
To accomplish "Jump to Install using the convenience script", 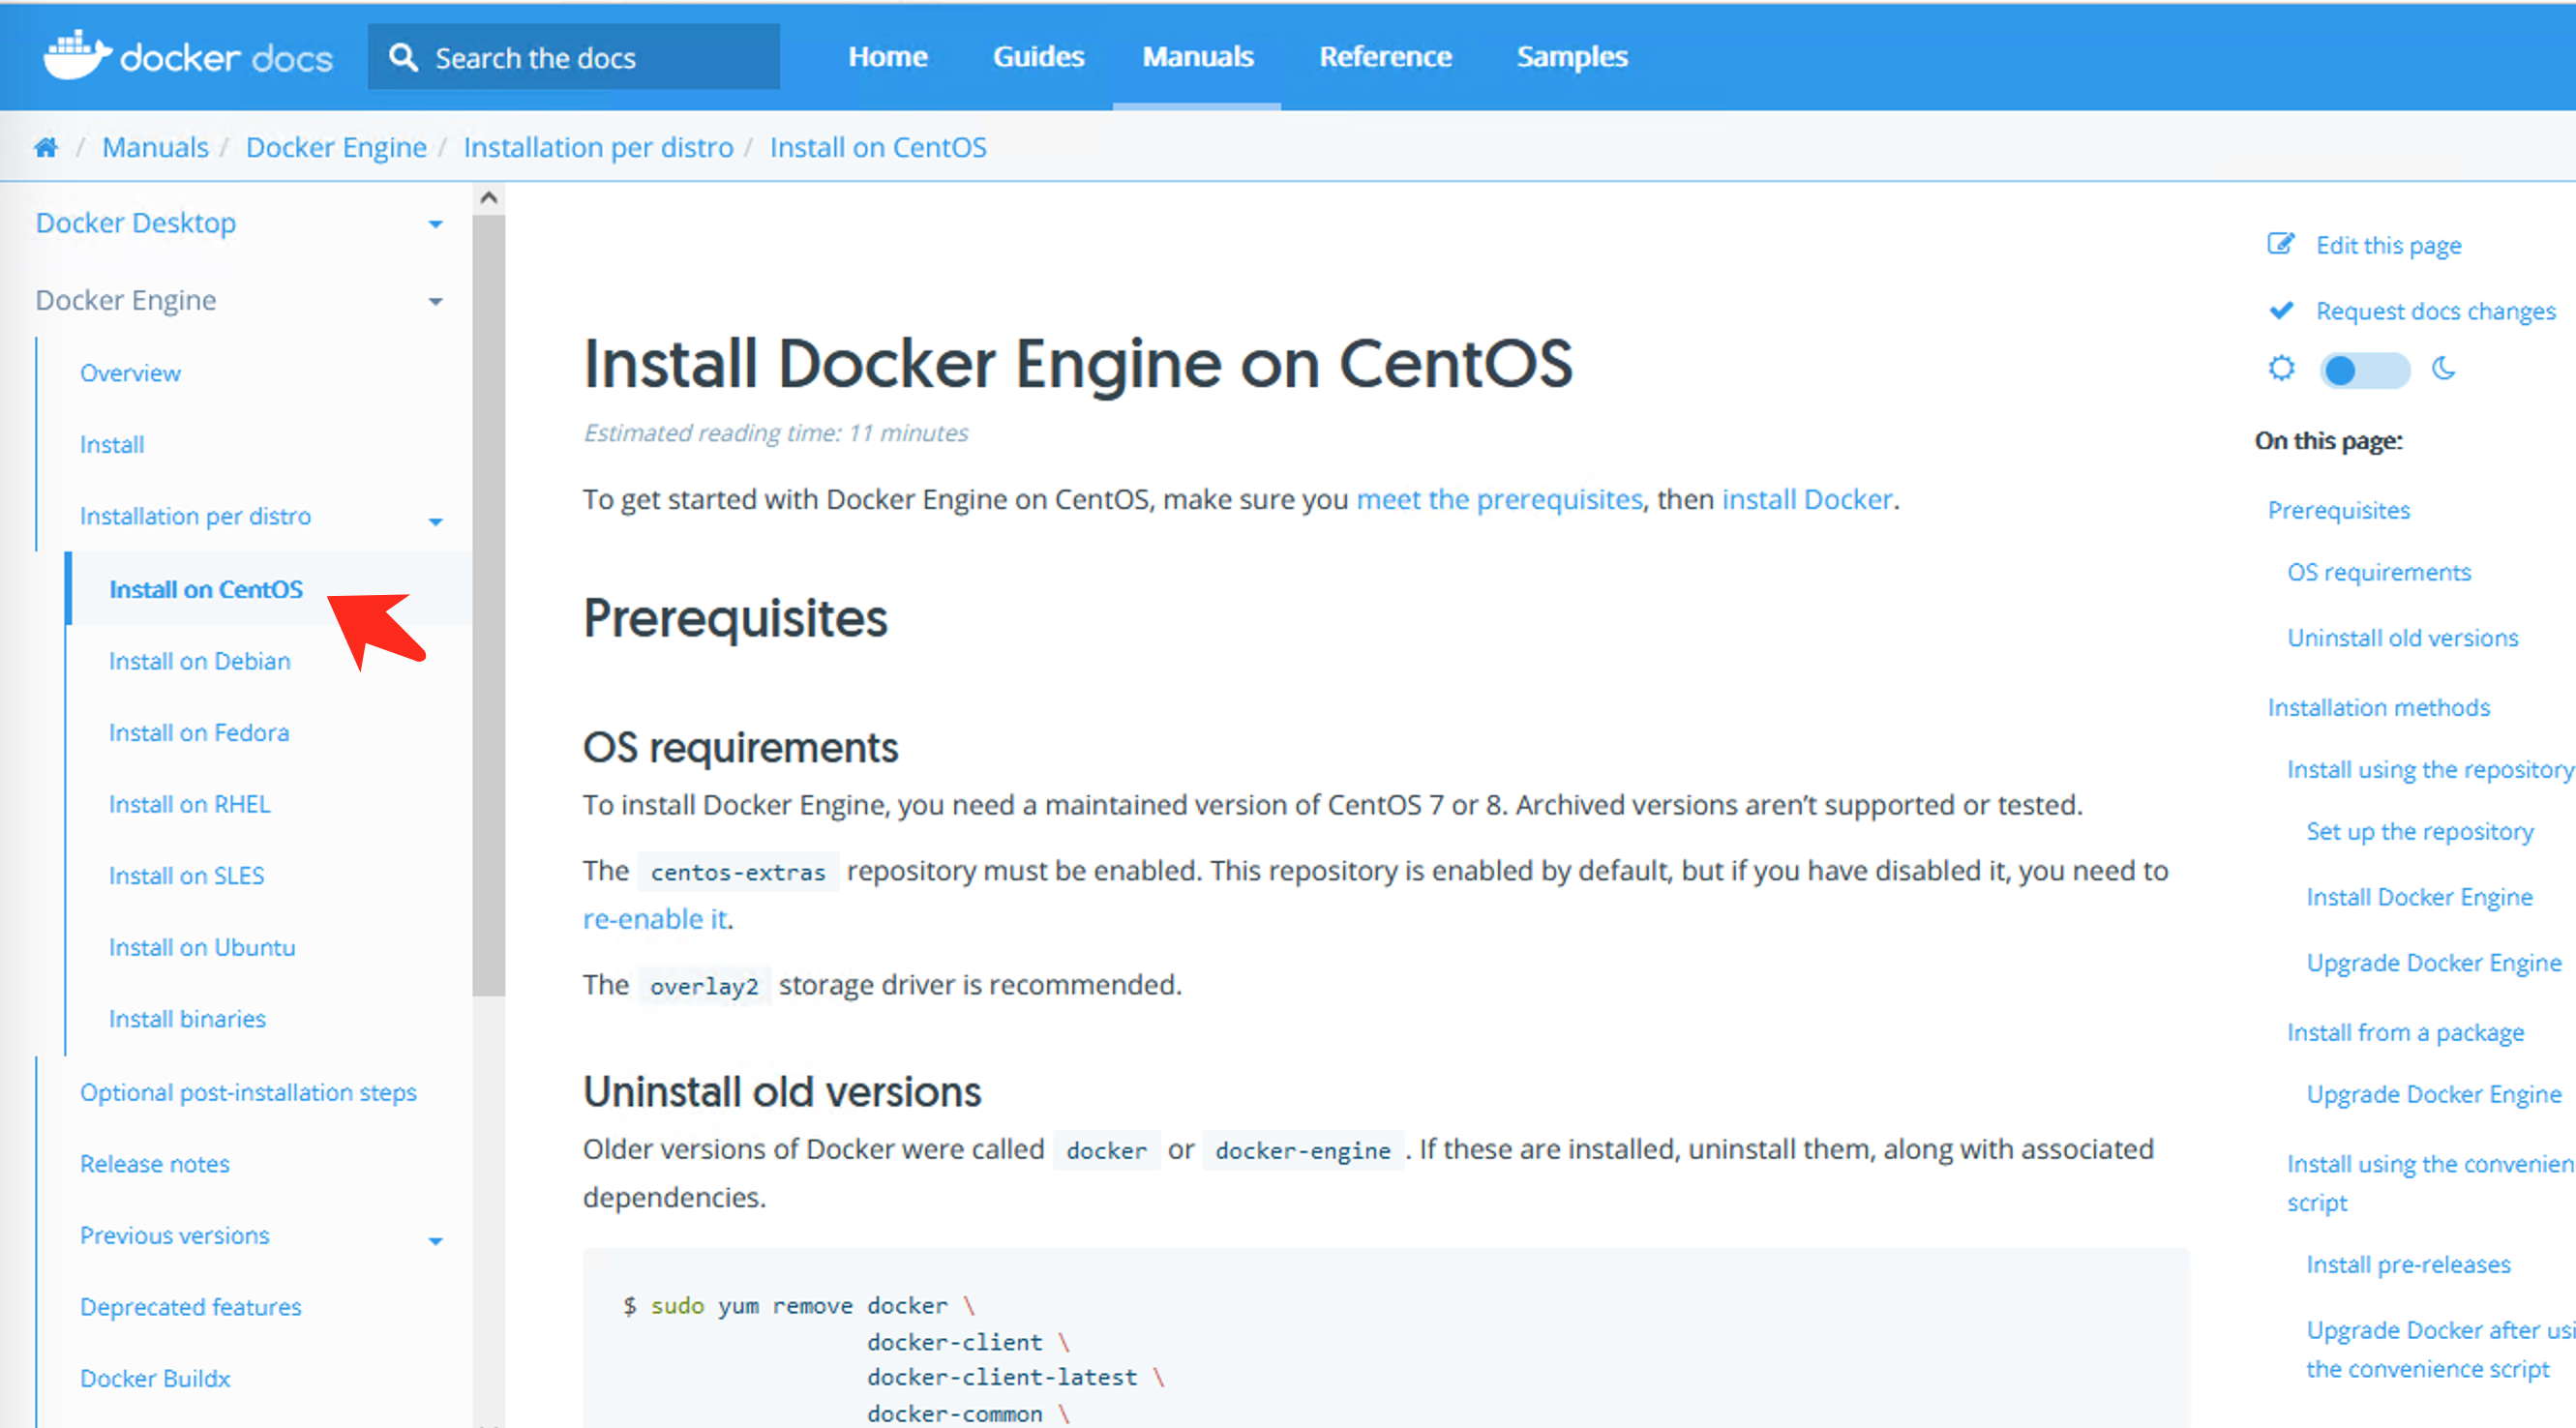I will tap(2430, 1183).
